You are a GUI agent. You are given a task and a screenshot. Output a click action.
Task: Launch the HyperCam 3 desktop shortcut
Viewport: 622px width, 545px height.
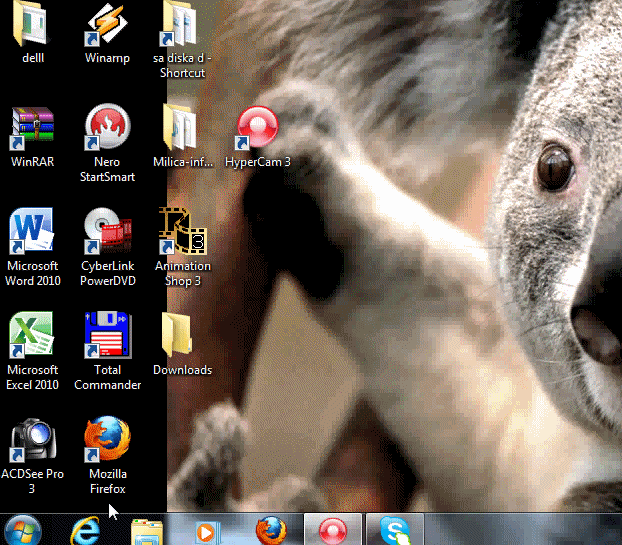click(256, 128)
